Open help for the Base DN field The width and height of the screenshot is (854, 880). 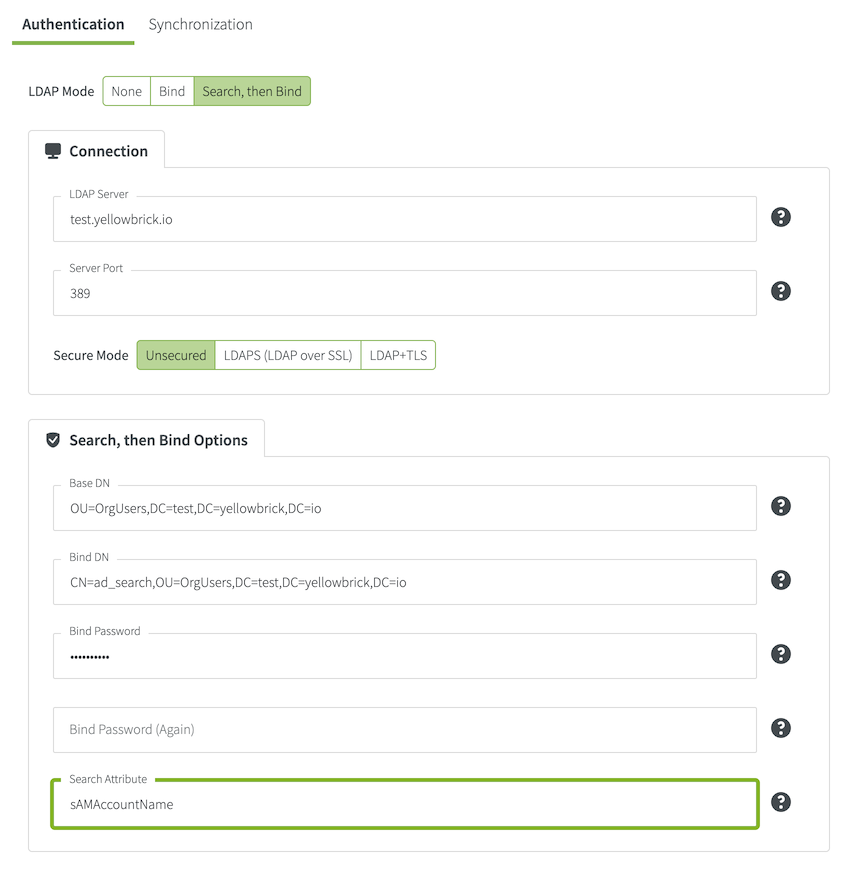coord(781,506)
